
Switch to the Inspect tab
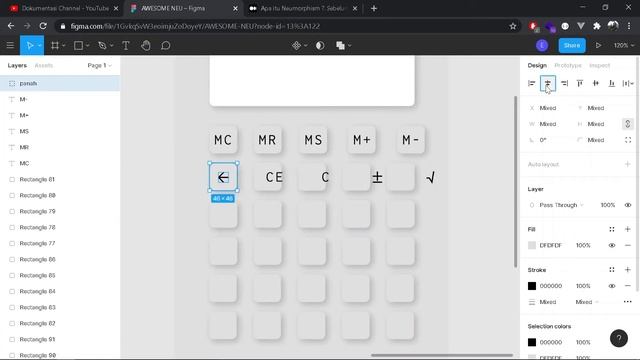(x=599, y=65)
